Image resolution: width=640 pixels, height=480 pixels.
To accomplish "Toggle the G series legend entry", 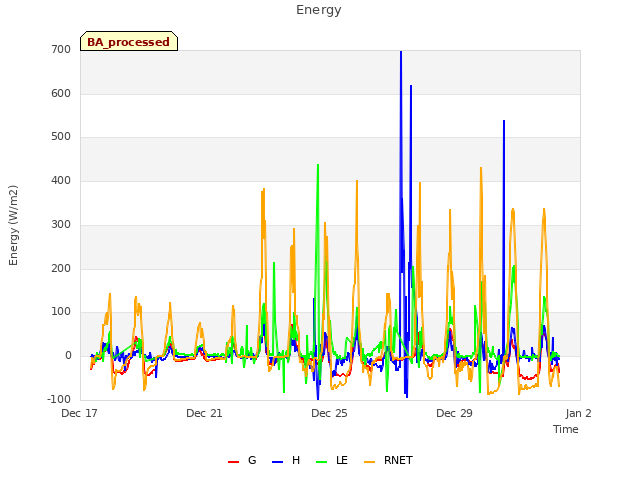I will coord(242,460).
